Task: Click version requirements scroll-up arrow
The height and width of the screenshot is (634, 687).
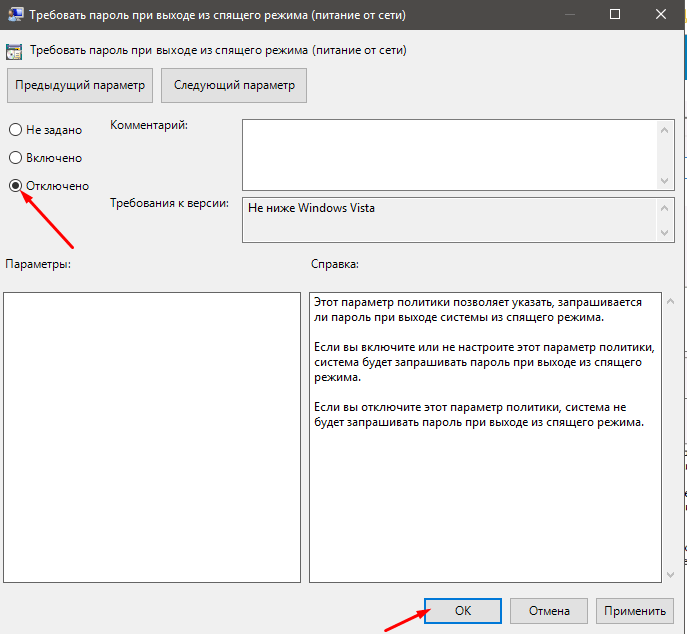Action: (664, 208)
